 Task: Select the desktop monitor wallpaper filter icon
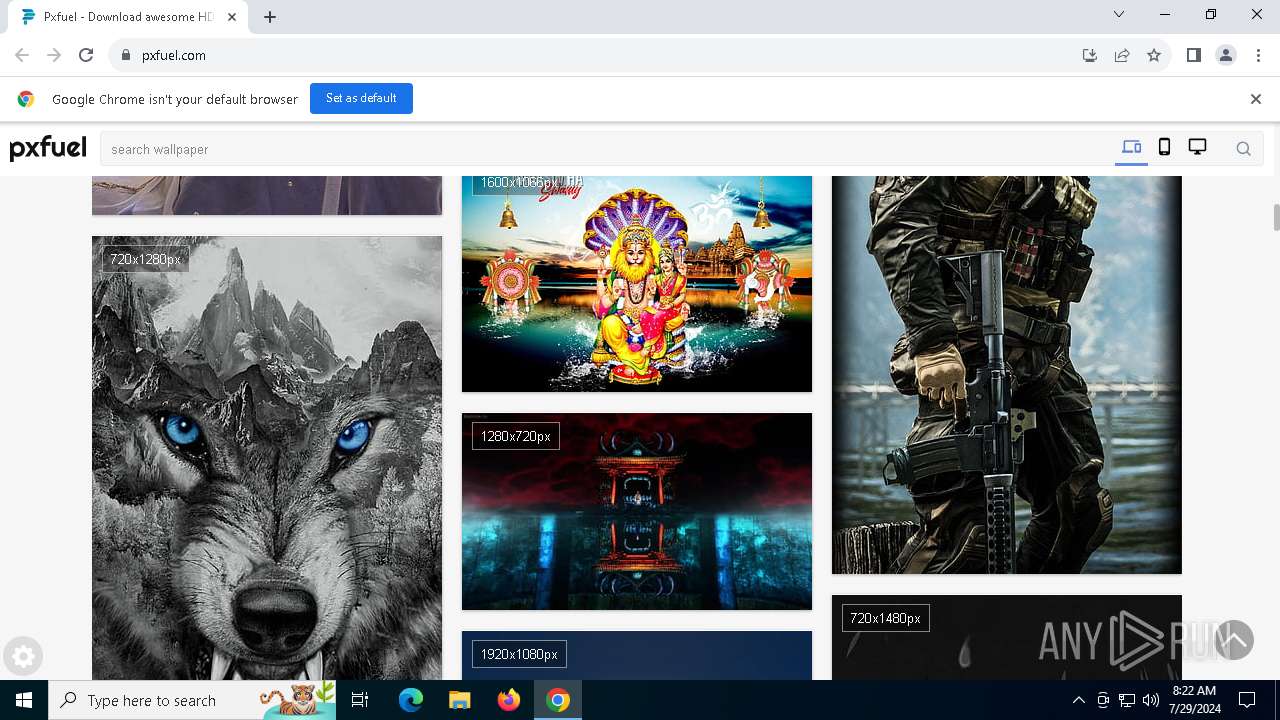coord(1197,148)
